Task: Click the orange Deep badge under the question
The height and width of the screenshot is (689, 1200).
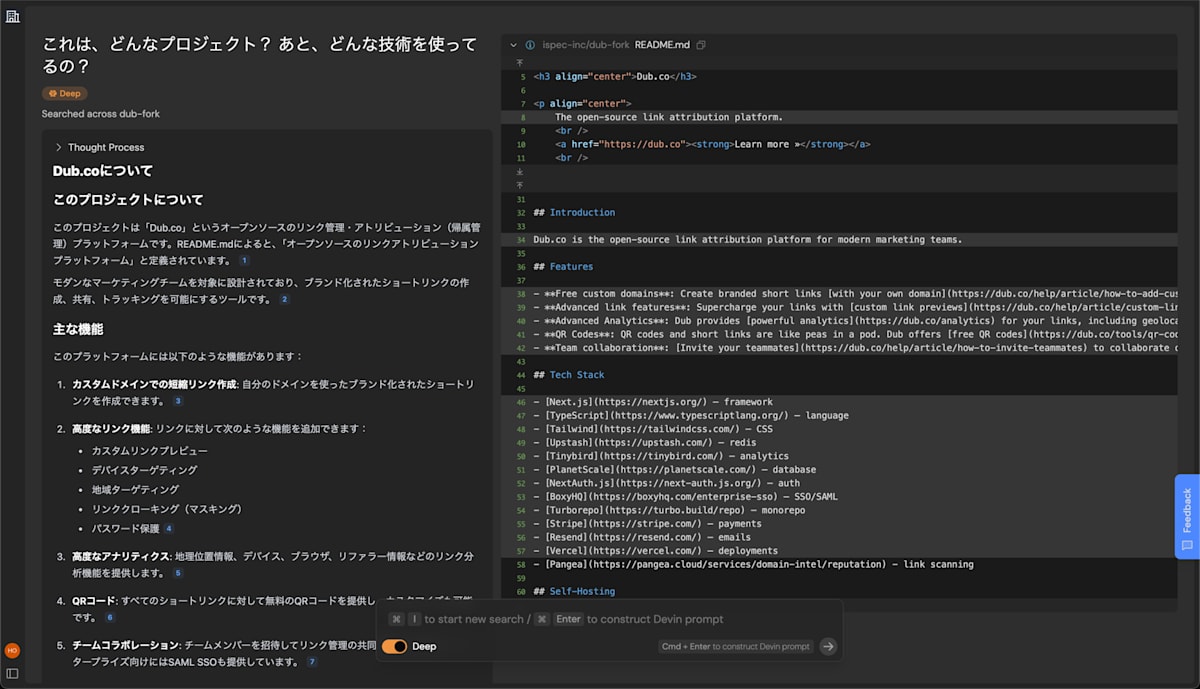Action: [x=65, y=93]
